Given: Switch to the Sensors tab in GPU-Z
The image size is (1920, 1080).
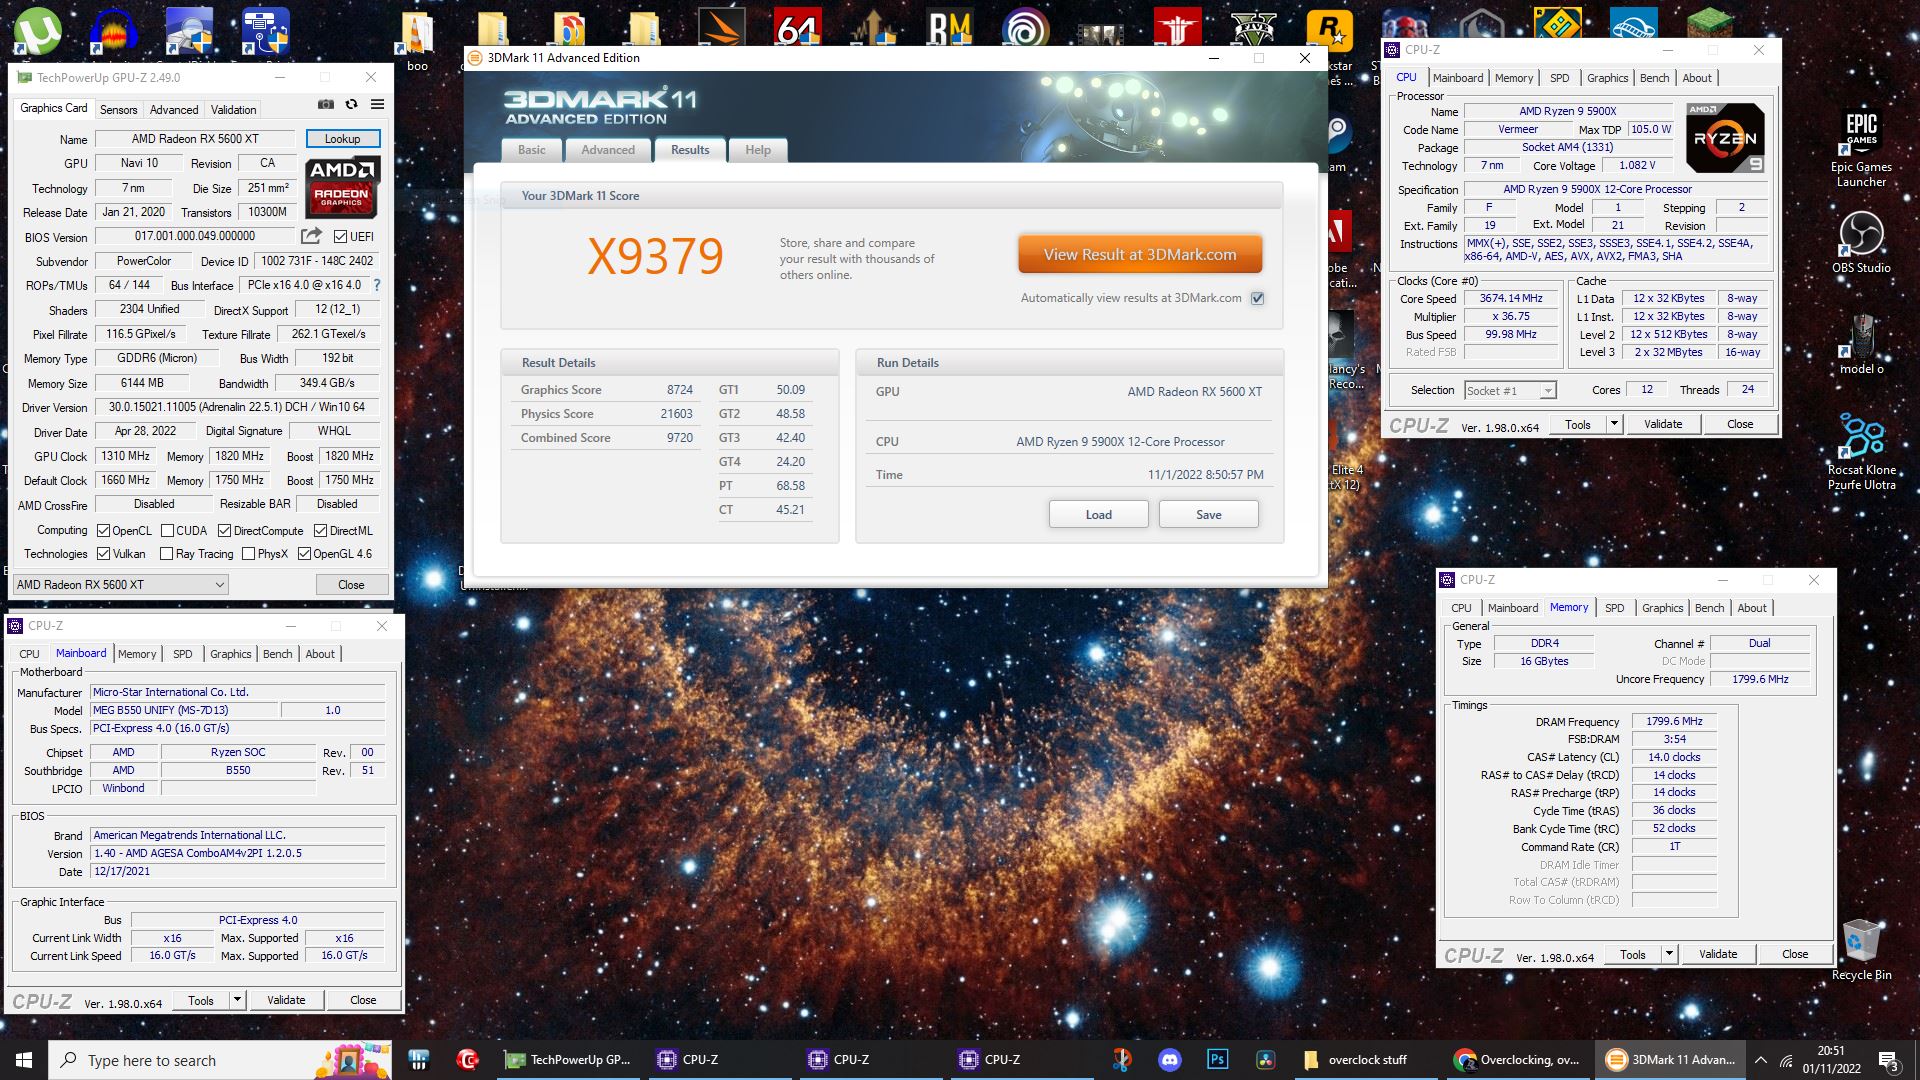Looking at the screenshot, I should (118, 110).
